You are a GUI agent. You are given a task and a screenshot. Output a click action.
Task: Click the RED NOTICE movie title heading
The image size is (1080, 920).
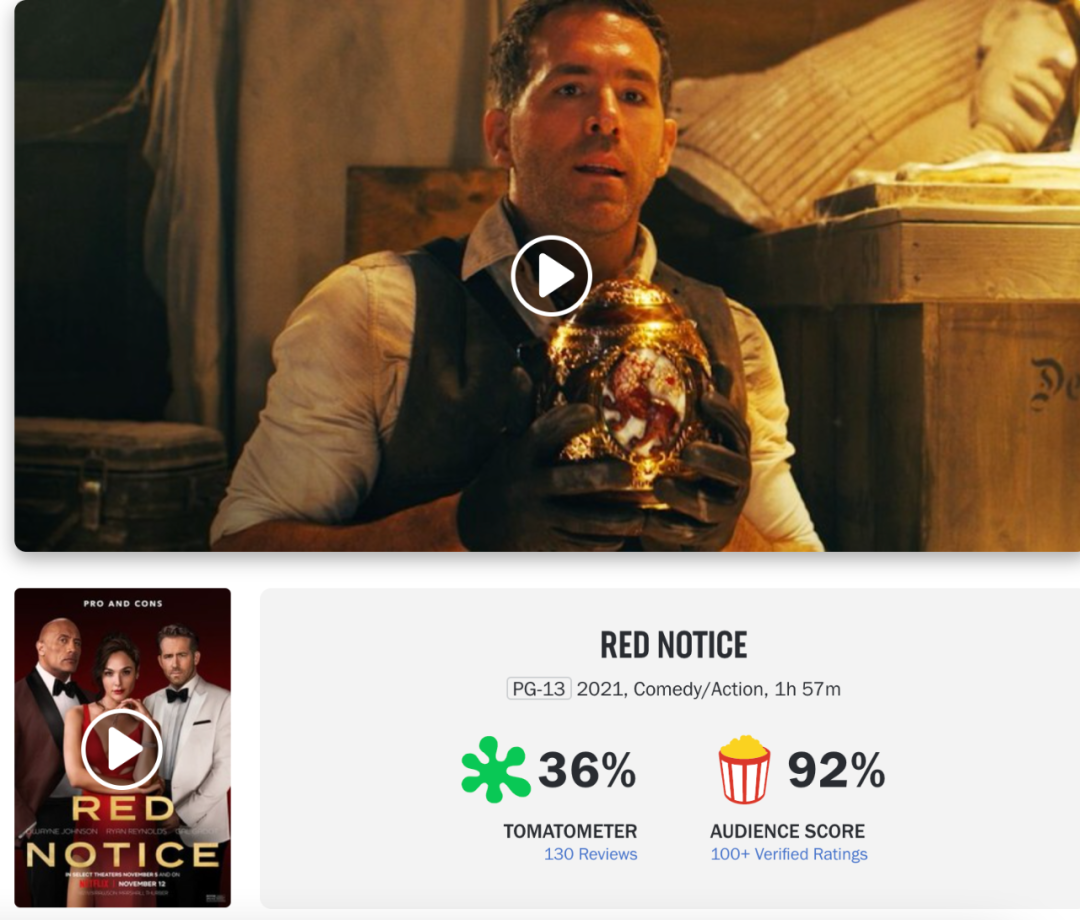click(x=674, y=645)
